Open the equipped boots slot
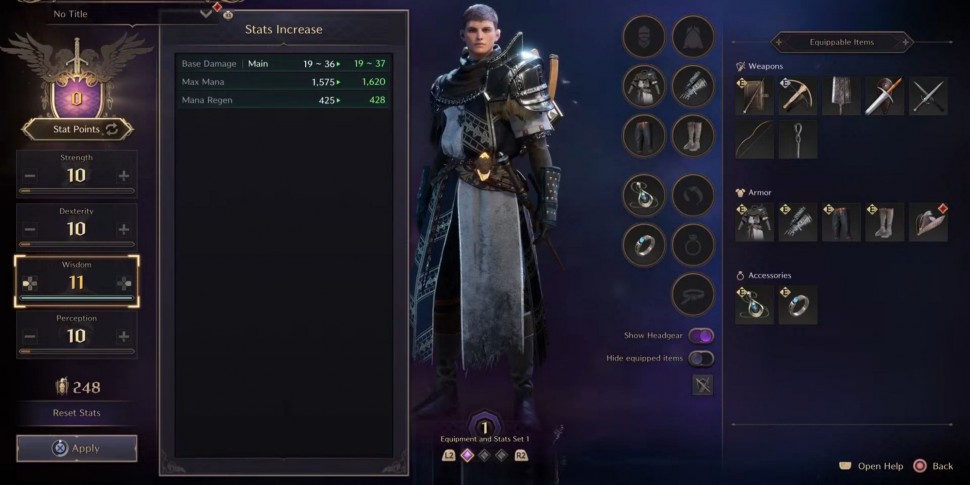 pos(693,135)
